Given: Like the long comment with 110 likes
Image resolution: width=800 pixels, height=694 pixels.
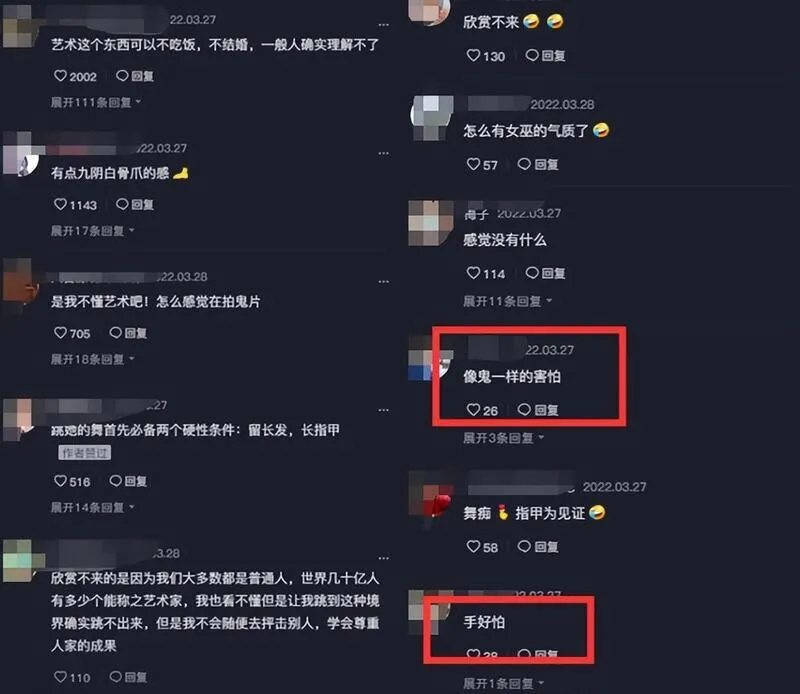Looking at the screenshot, I should (60, 677).
